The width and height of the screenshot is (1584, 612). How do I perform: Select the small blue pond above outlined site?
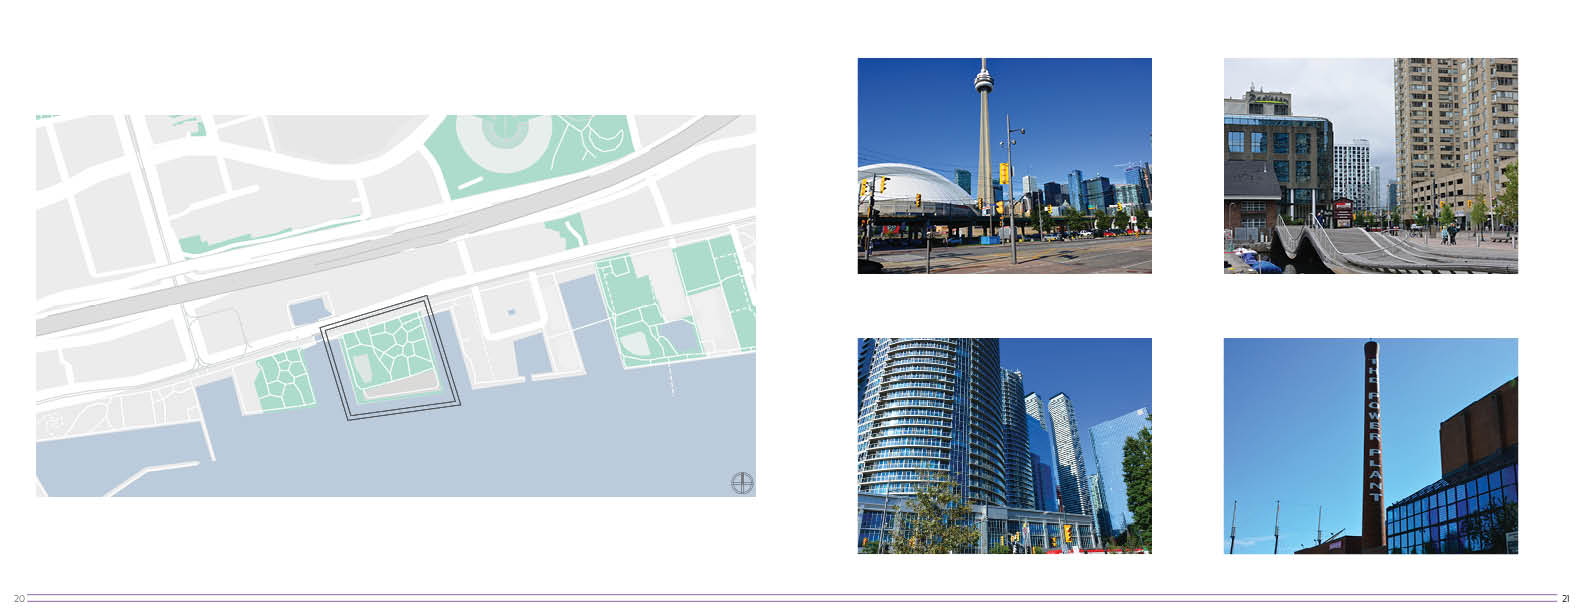pos(311,310)
